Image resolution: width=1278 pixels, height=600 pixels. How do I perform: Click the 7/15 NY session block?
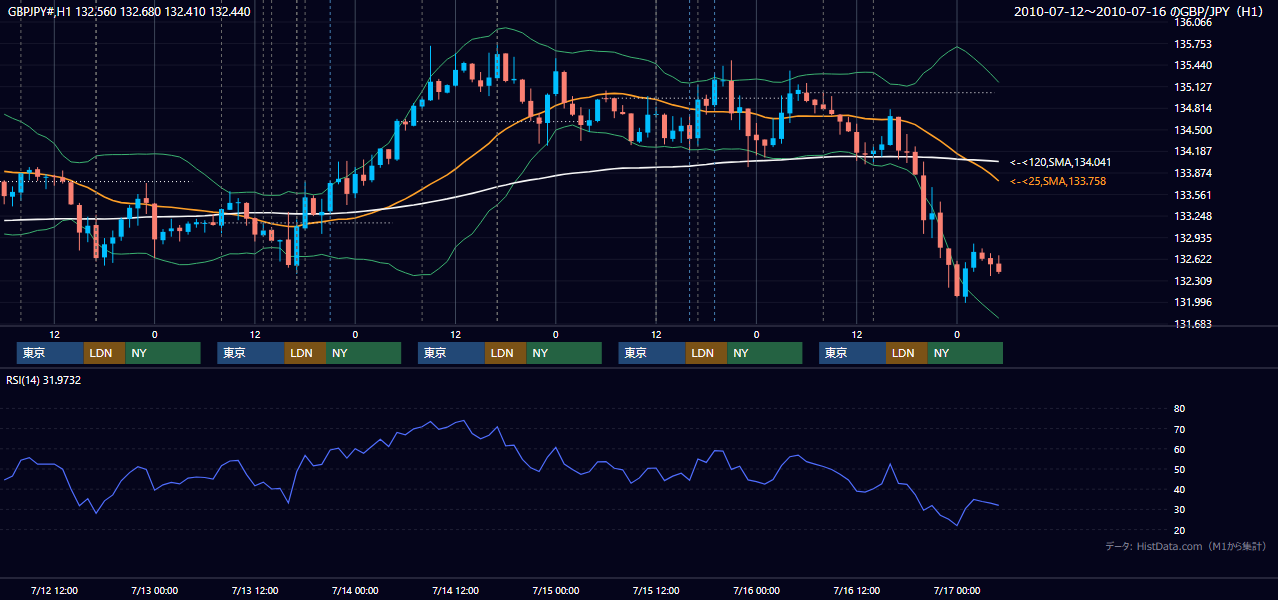765,353
